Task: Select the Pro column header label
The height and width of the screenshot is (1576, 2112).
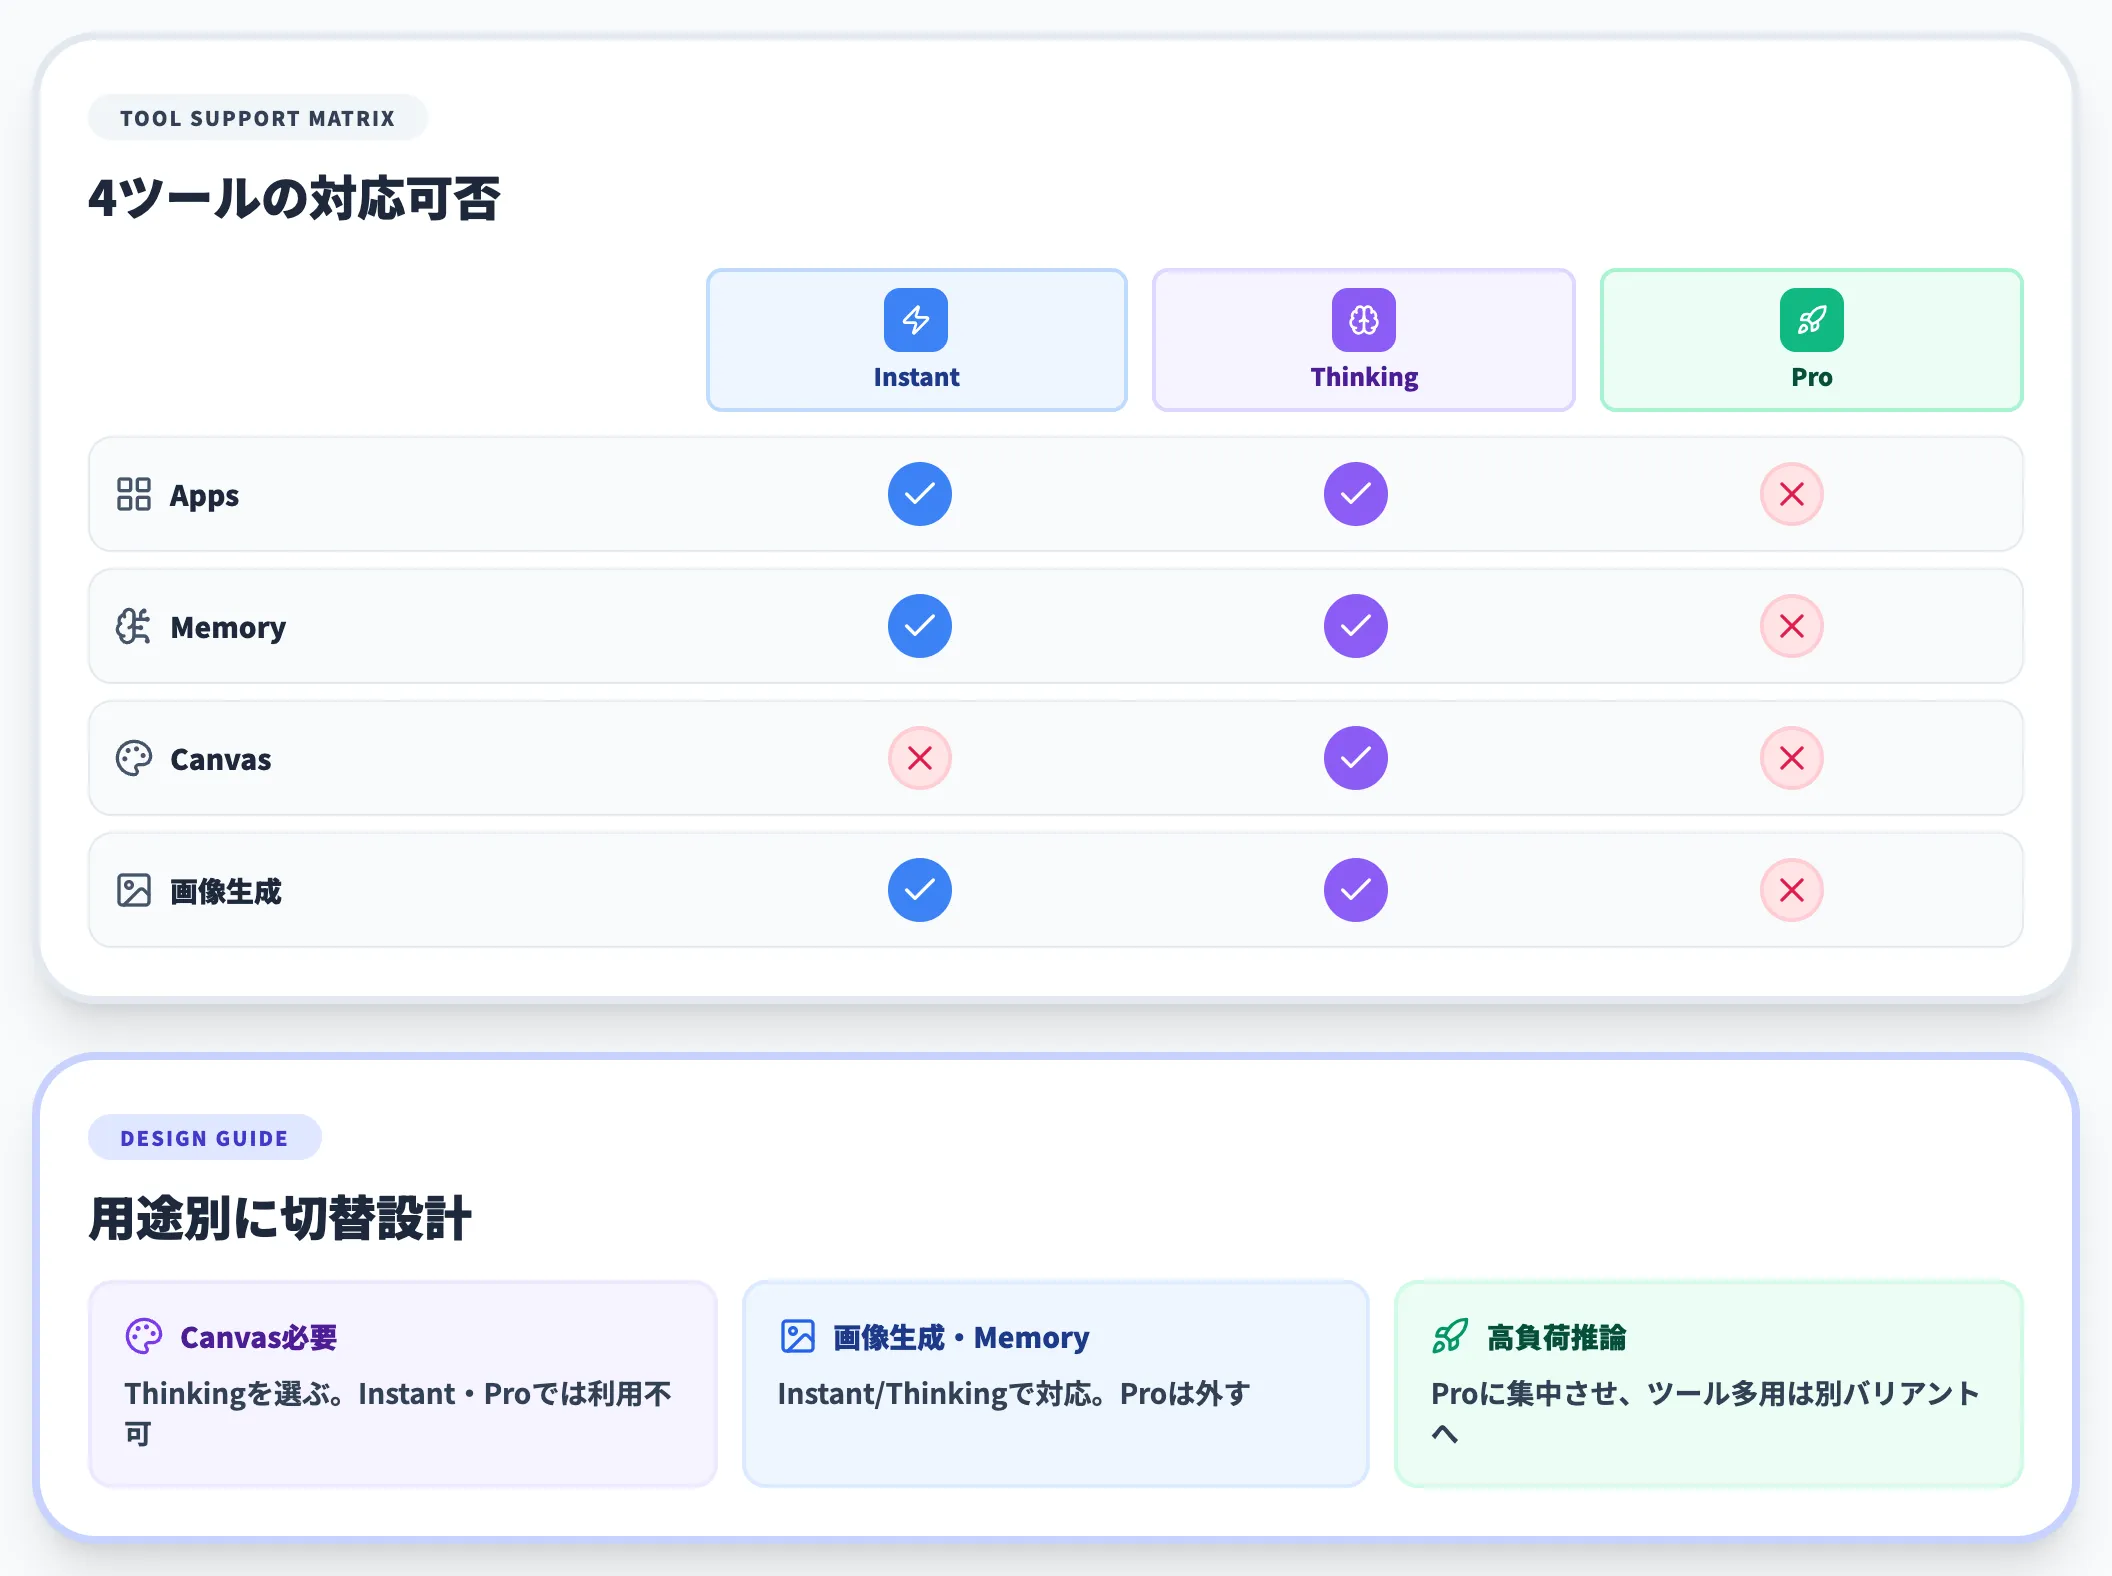Action: coord(1812,377)
